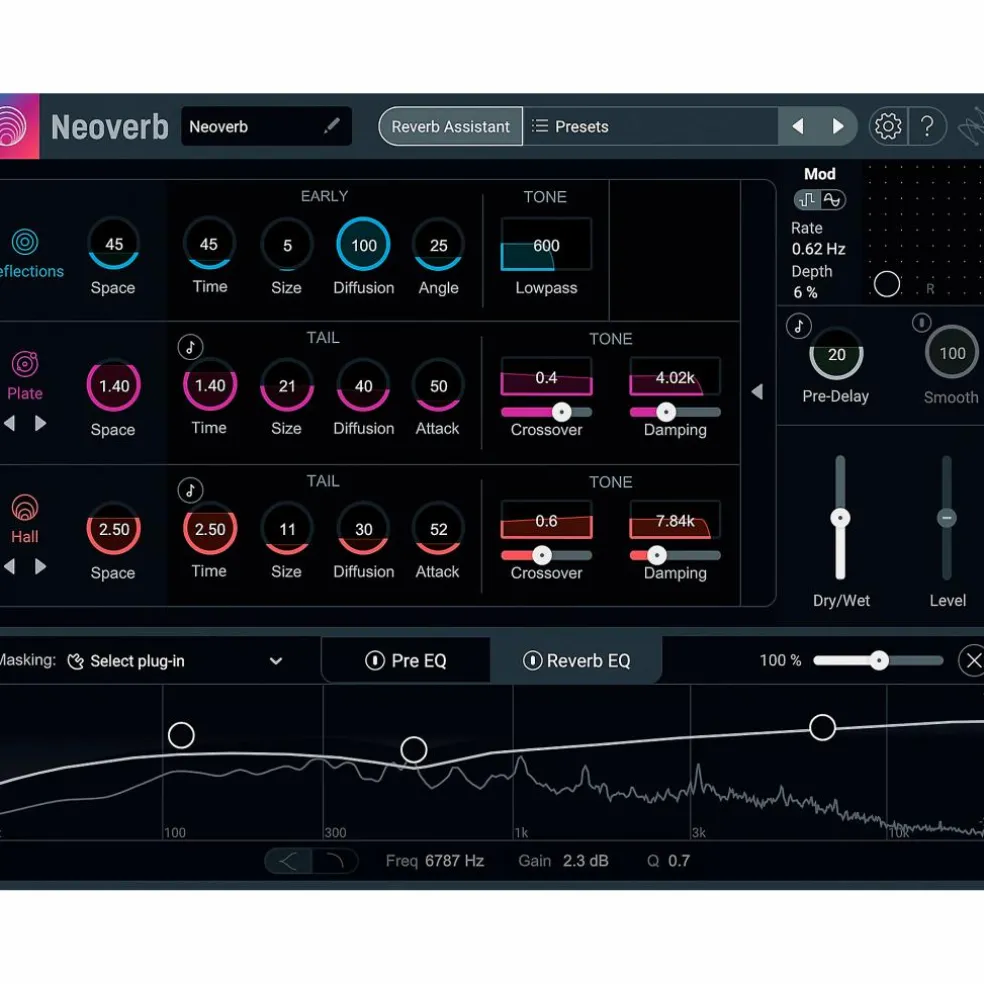Image resolution: width=984 pixels, height=984 pixels.
Task: Select the low shelf filter shape
Action: pyautogui.click(x=288, y=861)
